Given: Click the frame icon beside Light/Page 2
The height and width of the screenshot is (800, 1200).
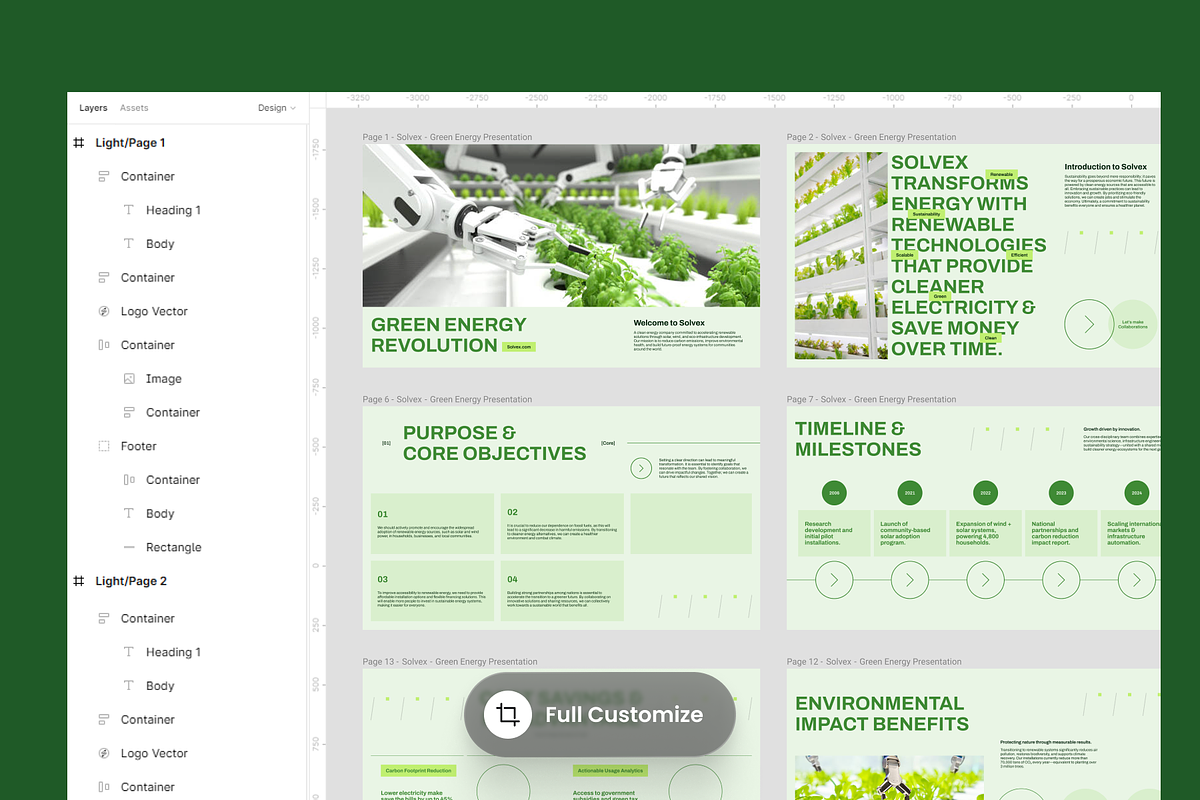Looking at the screenshot, I should pyautogui.click(x=79, y=581).
